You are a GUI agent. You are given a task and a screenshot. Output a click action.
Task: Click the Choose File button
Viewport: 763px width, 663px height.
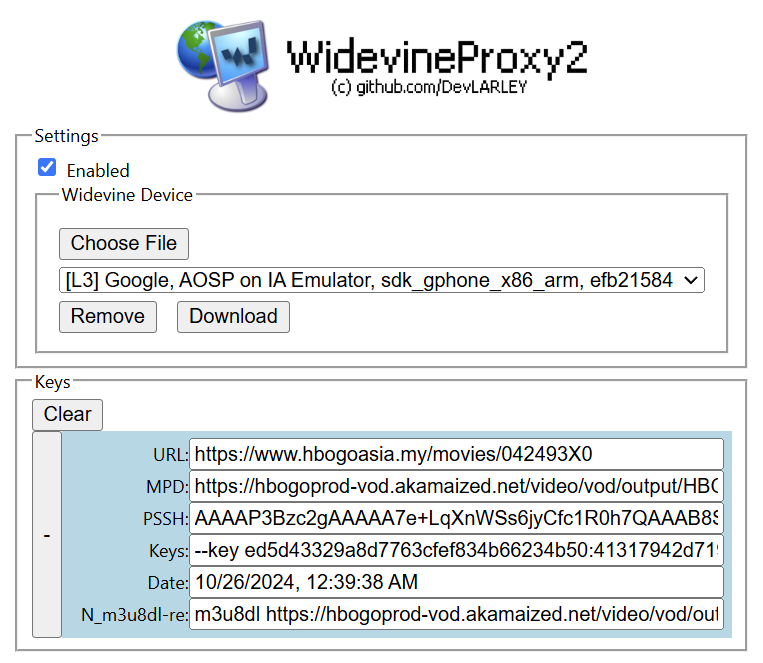[124, 243]
